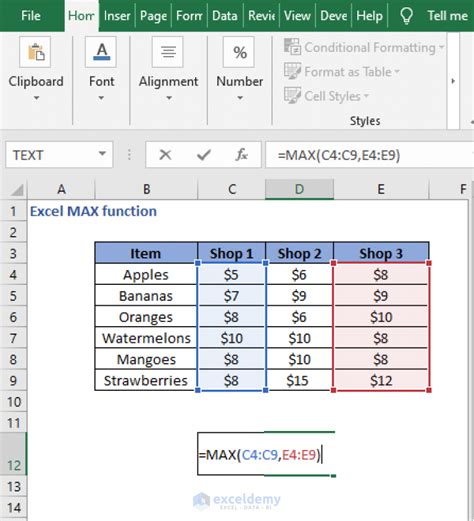Select the Oranges cell
The height and width of the screenshot is (521, 474).
(146, 317)
